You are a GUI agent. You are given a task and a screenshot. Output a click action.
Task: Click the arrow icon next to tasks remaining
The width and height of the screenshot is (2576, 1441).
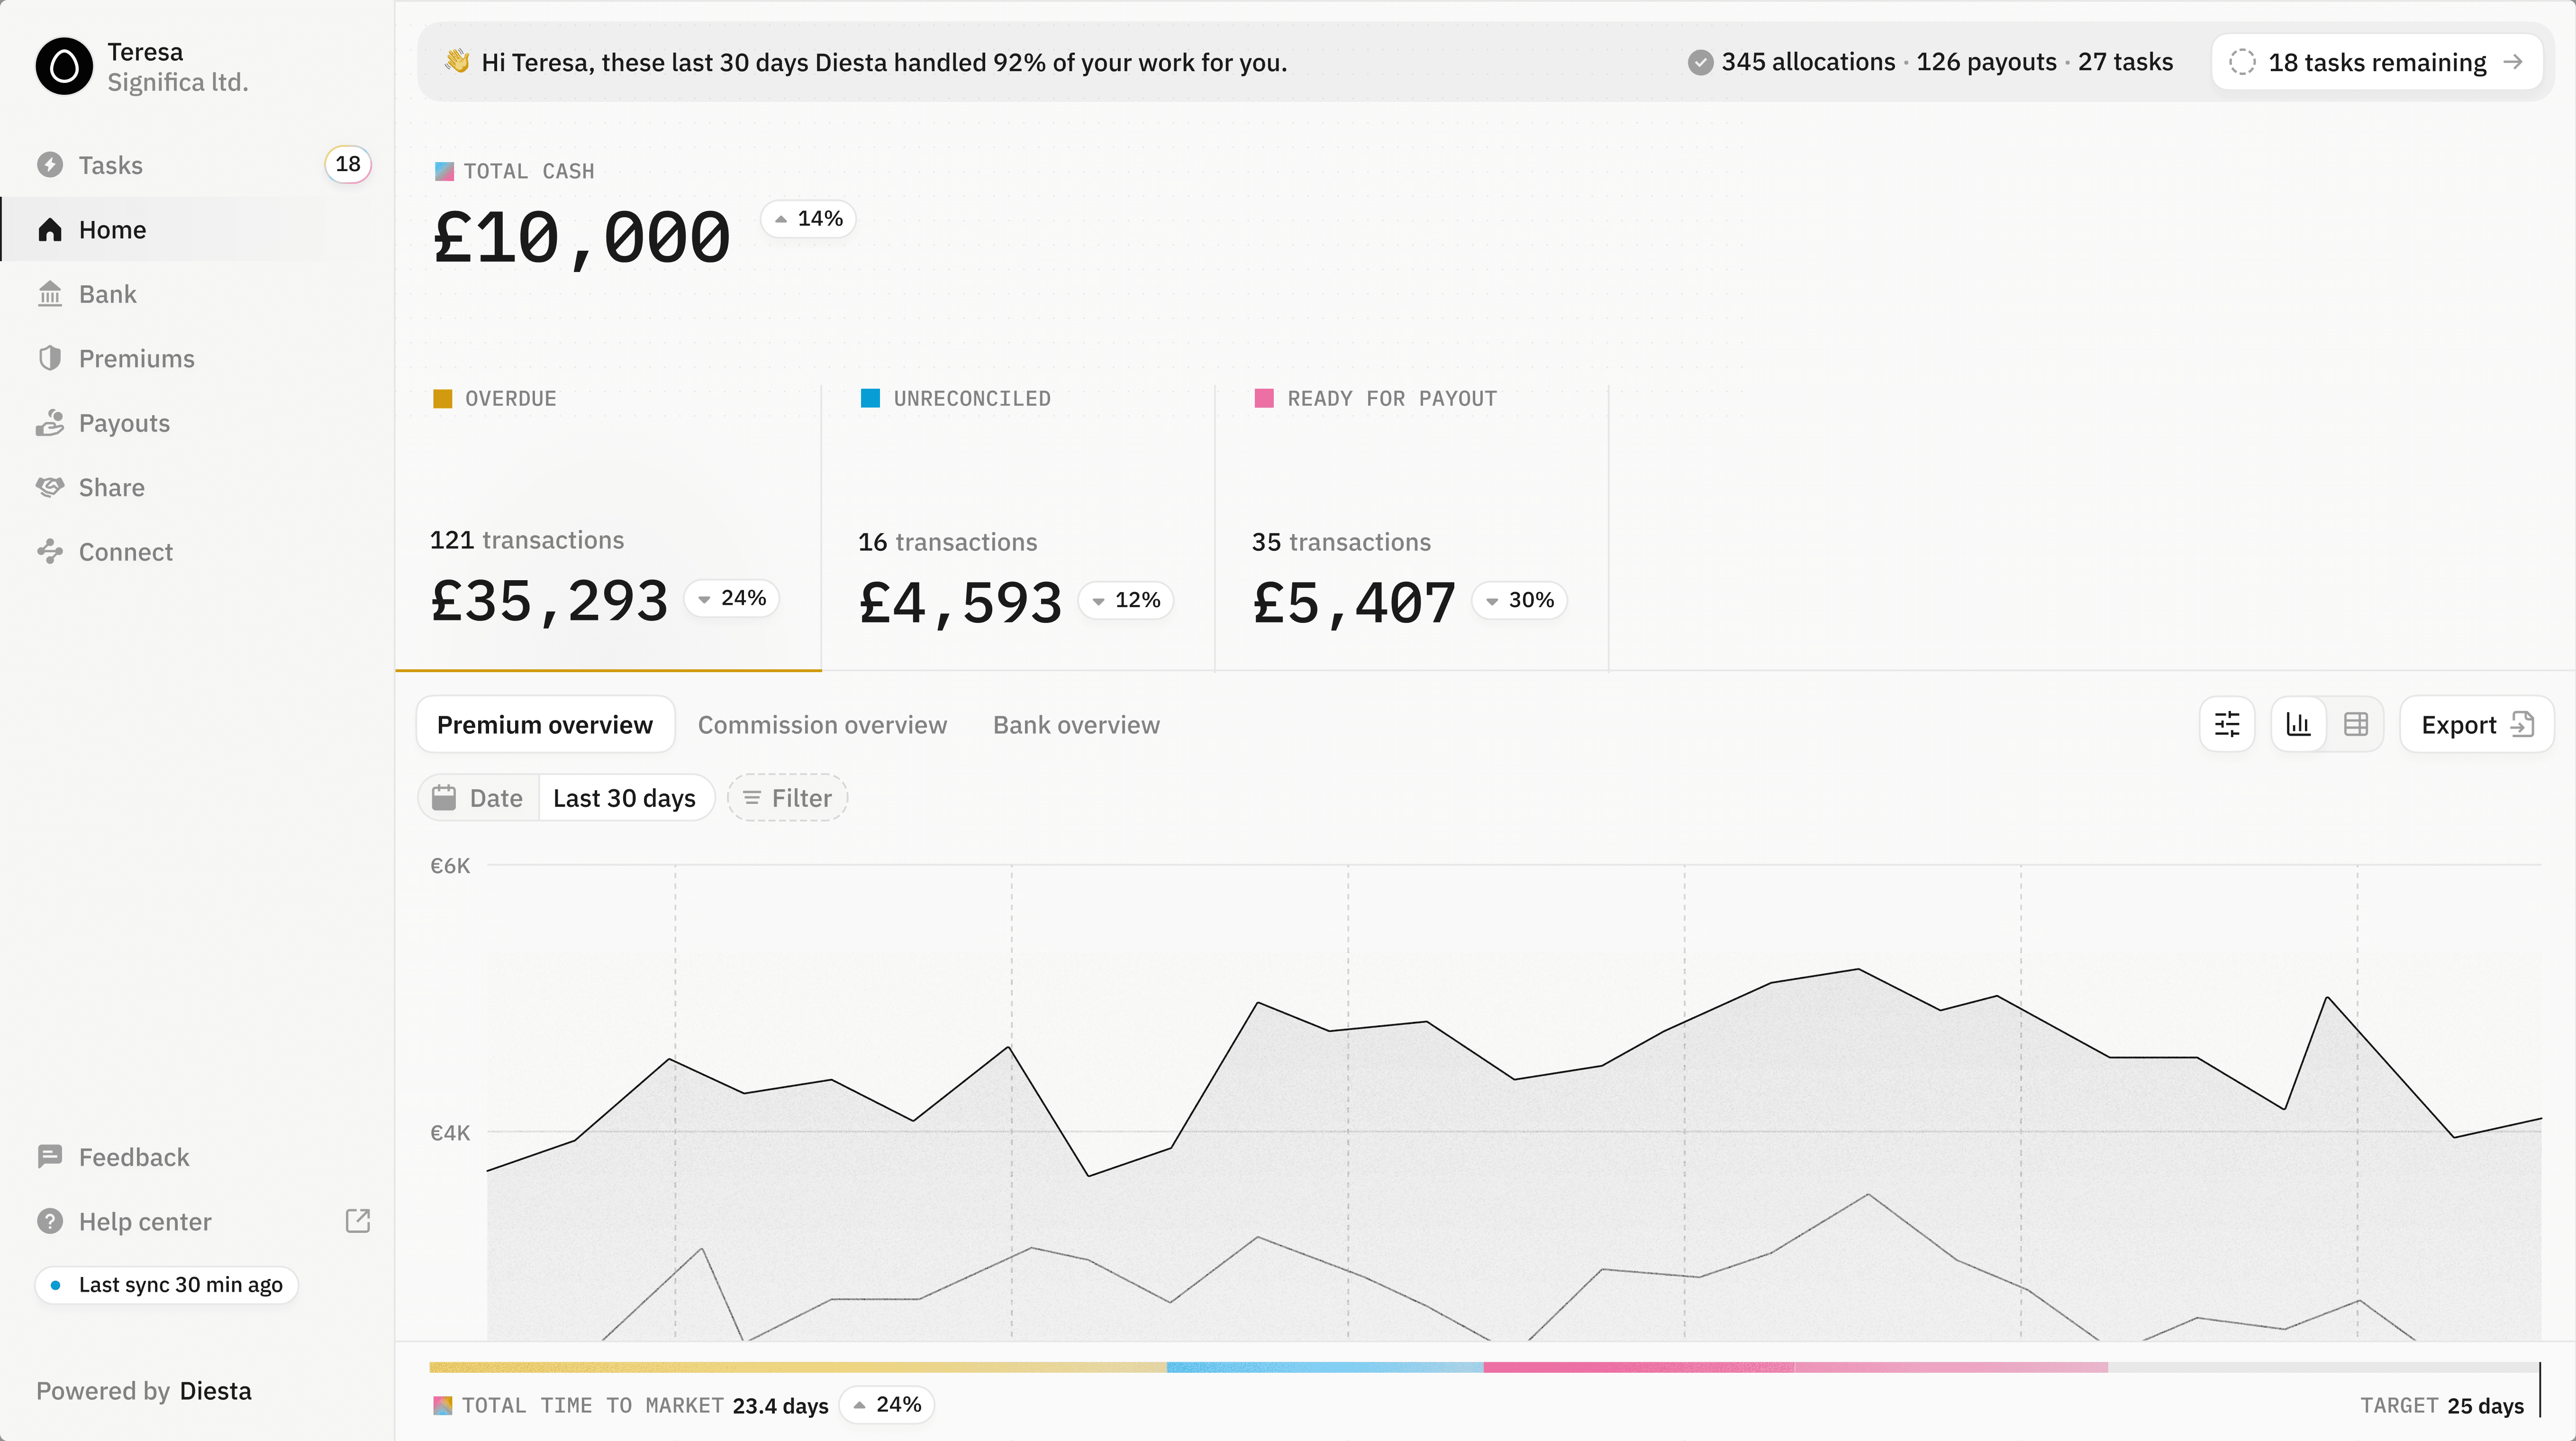click(x=2513, y=62)
